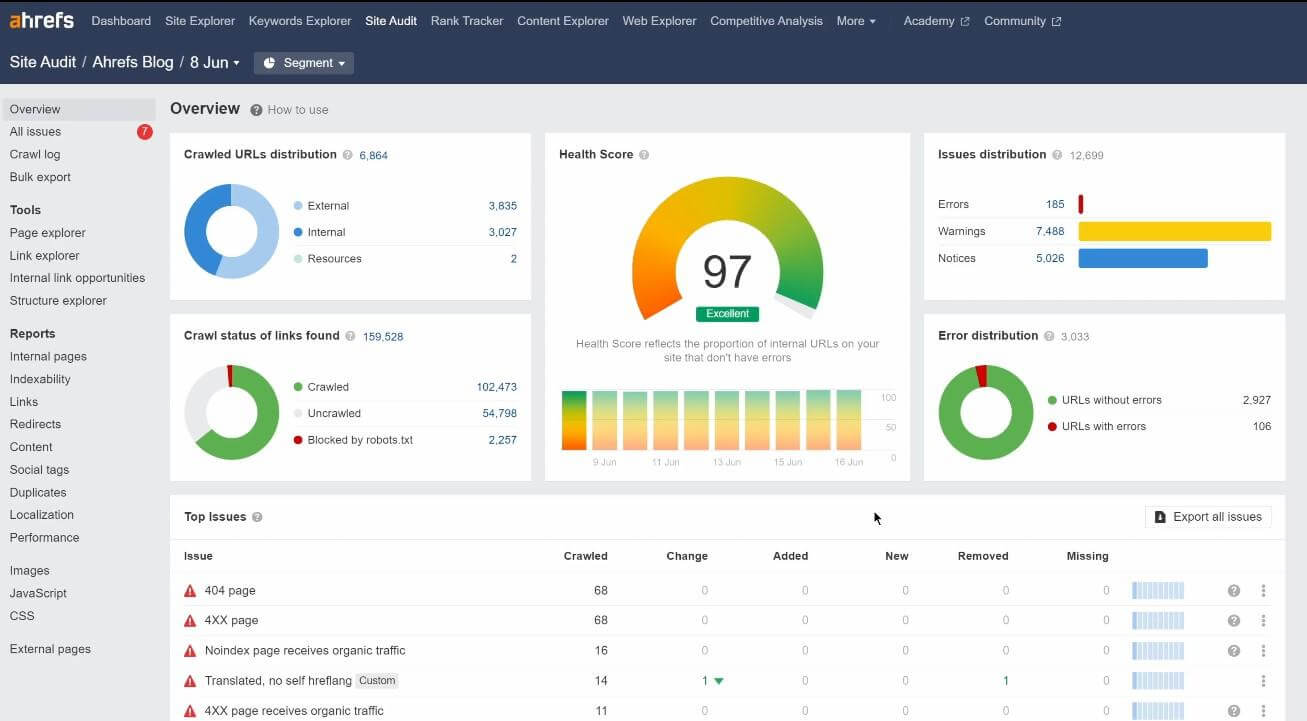Click the Blocked by robots.txt count 2,257
This screenshot has width=1307, height=721.
click(502, 440)
